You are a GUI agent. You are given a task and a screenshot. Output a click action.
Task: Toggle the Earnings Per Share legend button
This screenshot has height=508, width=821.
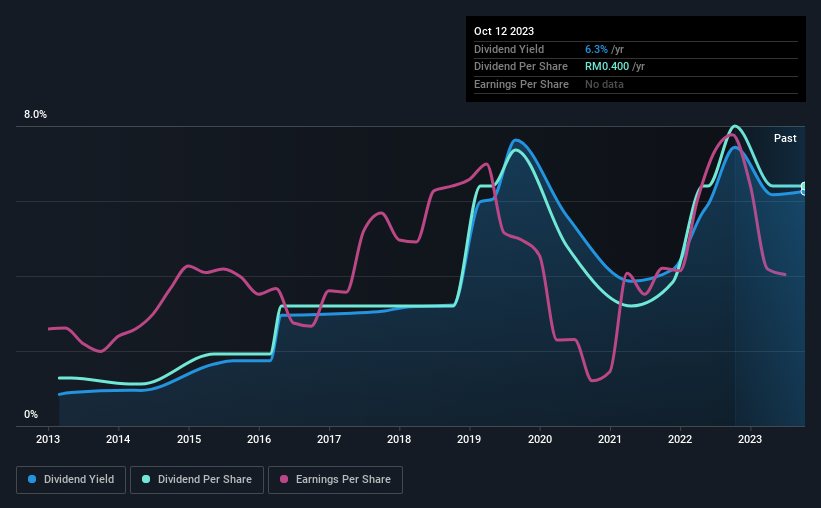click(335, 480)
